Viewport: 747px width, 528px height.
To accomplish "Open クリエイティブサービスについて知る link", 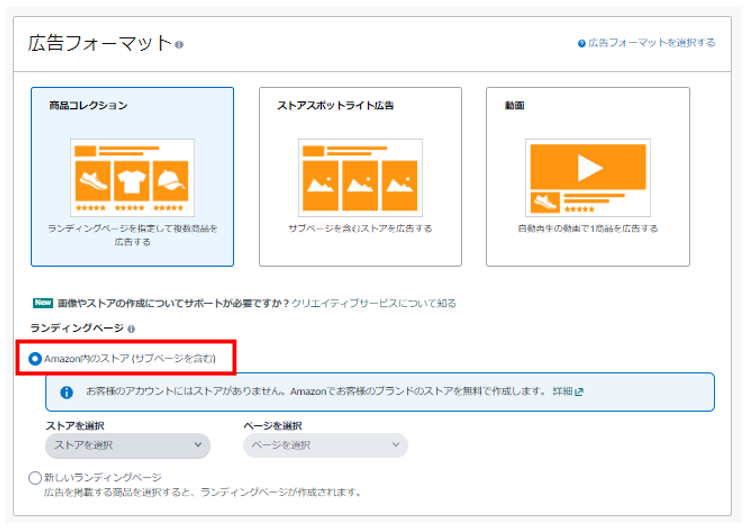I will (x=374, y=303).
